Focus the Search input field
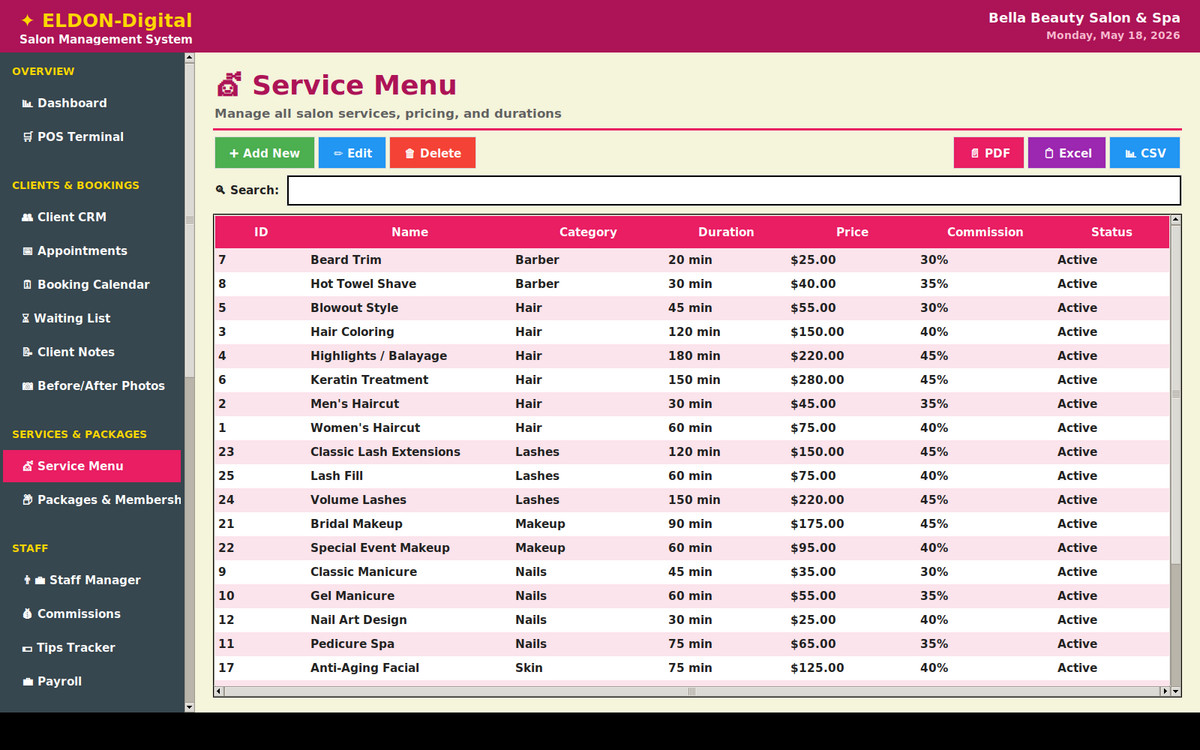Screen dimensions: 1200x750 [734, 190]
